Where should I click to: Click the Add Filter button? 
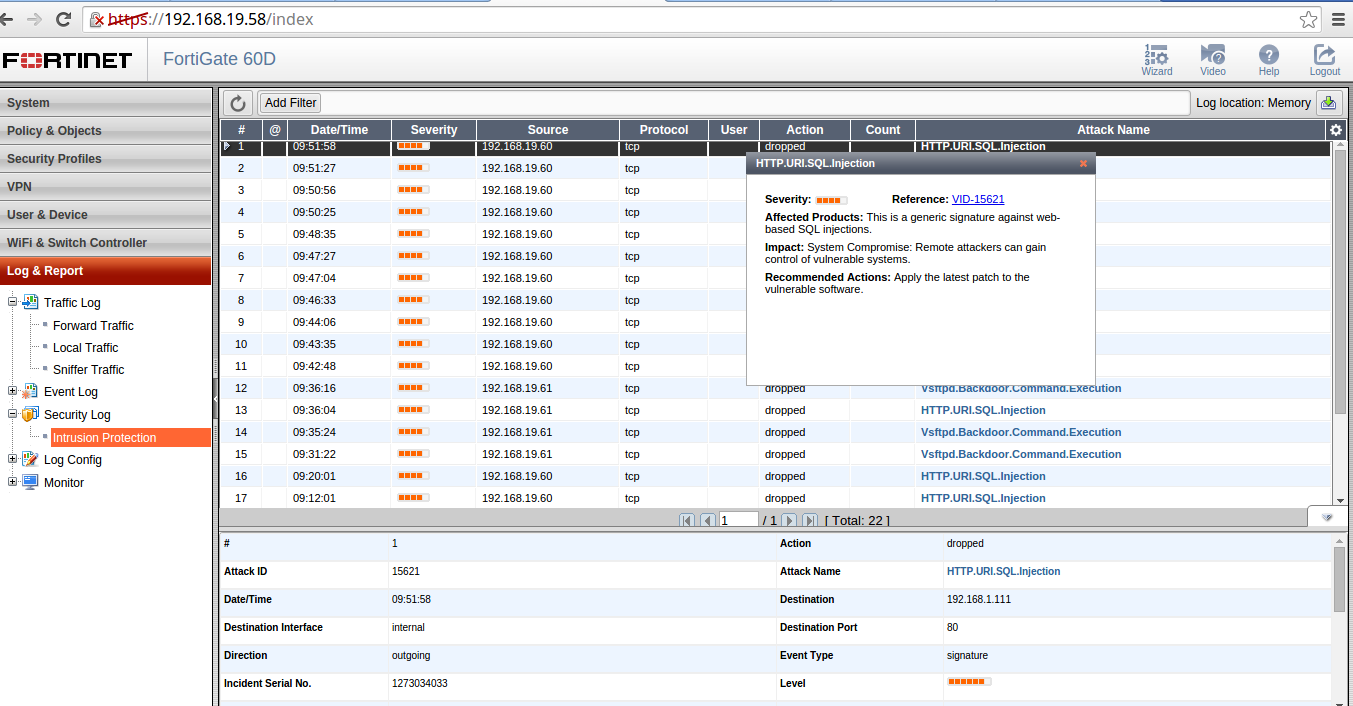[x=290, y=103]
